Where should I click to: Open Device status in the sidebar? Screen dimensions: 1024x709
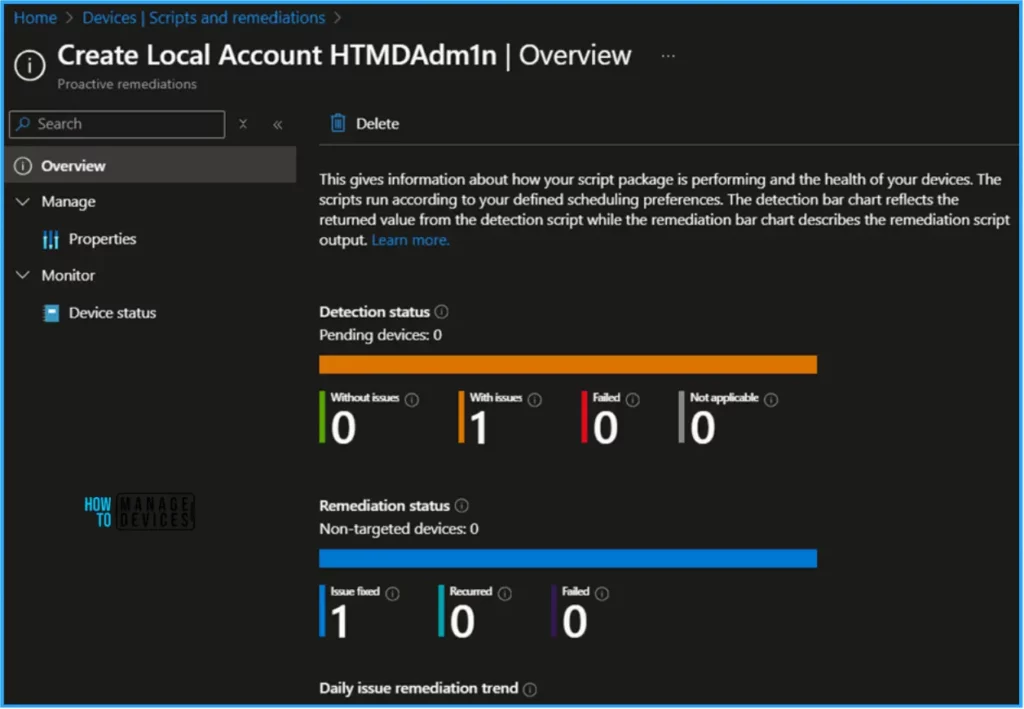[112, 313]
